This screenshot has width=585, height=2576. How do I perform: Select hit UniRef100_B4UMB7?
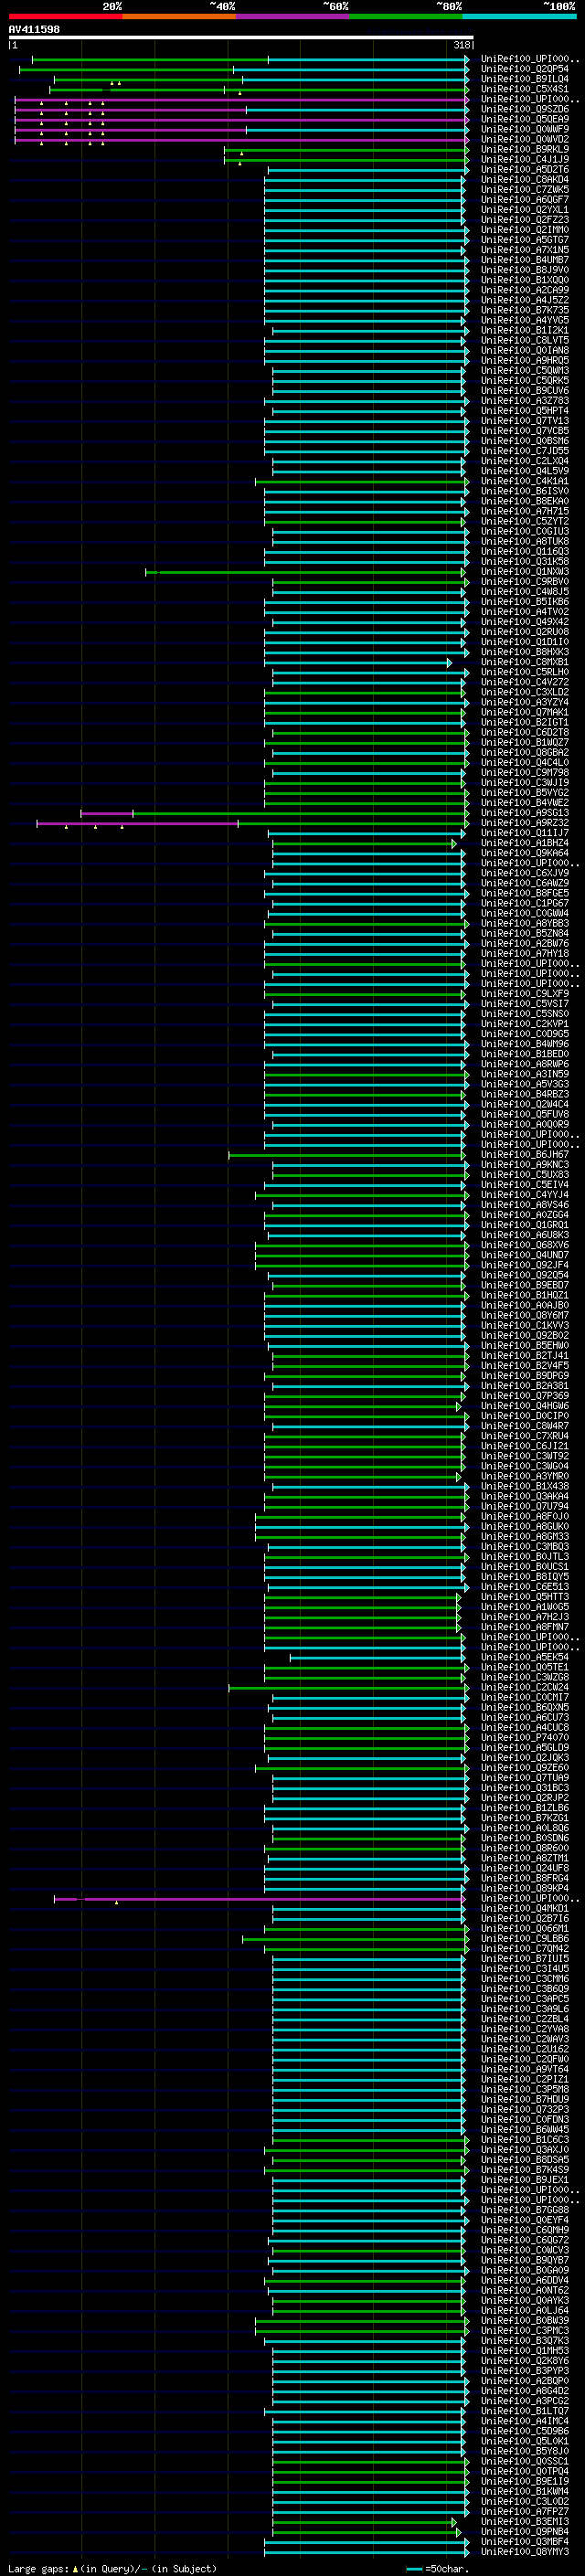524,259
